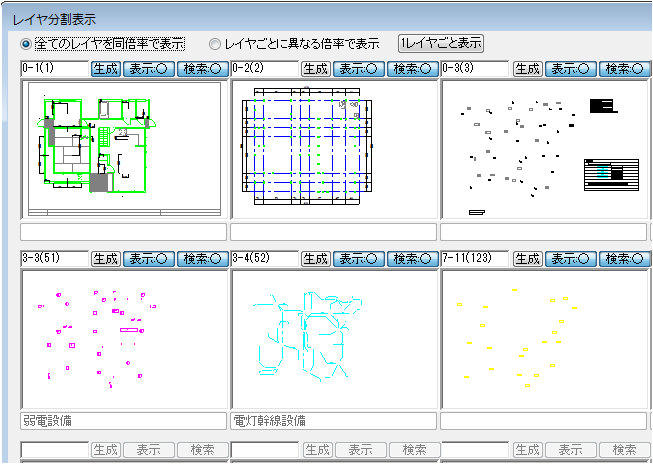This screenshot has width=653, height=464.
Task: Click 生成 button for layer 7-11(123)
Action: (527, 259)
